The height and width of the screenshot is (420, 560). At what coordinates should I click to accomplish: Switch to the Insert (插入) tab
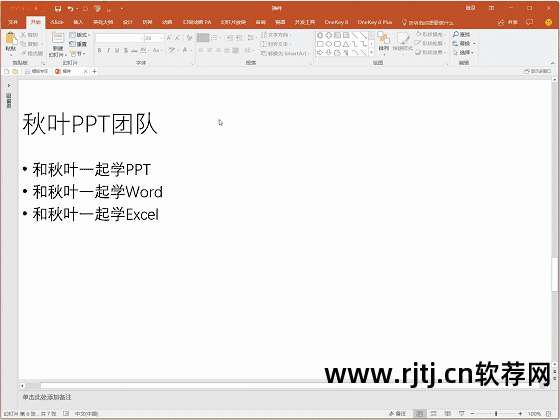pos(78,22)
